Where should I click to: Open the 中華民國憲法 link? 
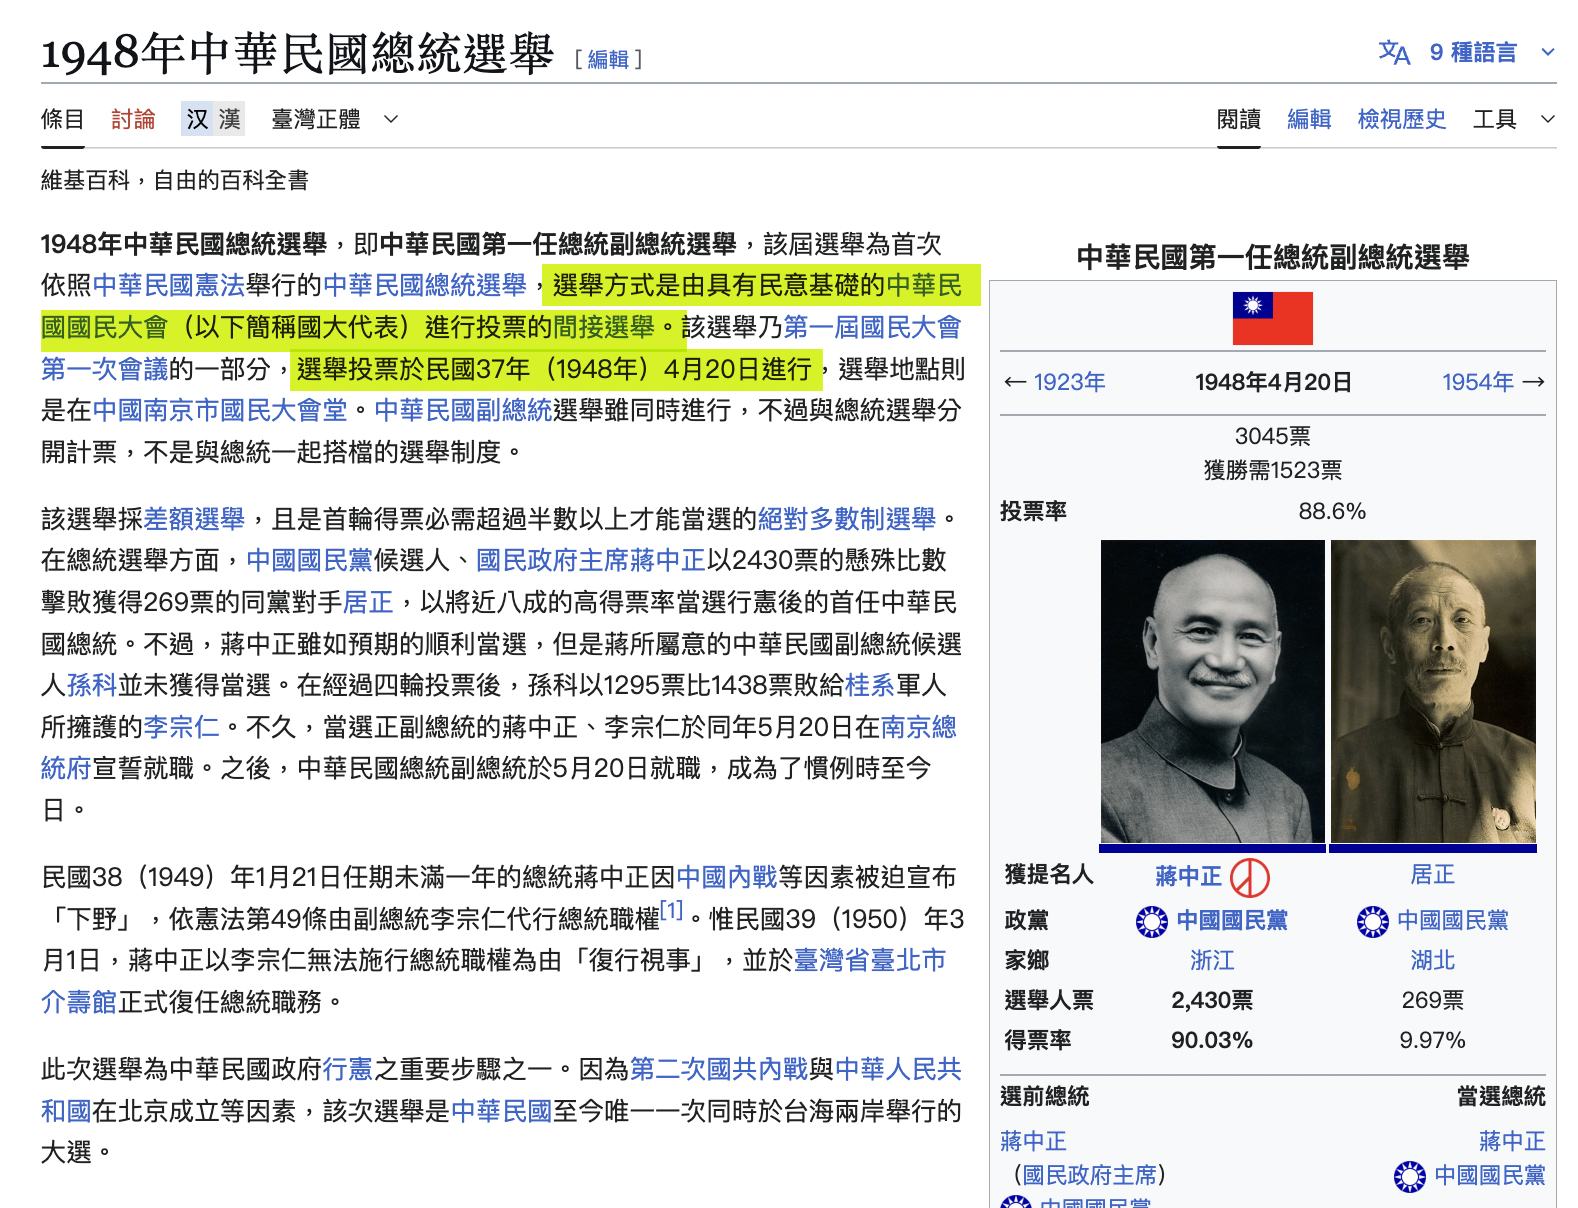pyautogui.click(x=169, y=285)
